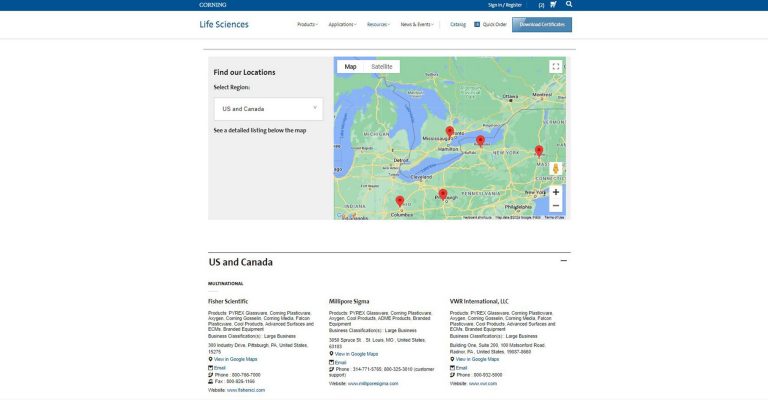Go to Life Sciences home
Screen dimensions: 768x400
click(x=224, y=24)
